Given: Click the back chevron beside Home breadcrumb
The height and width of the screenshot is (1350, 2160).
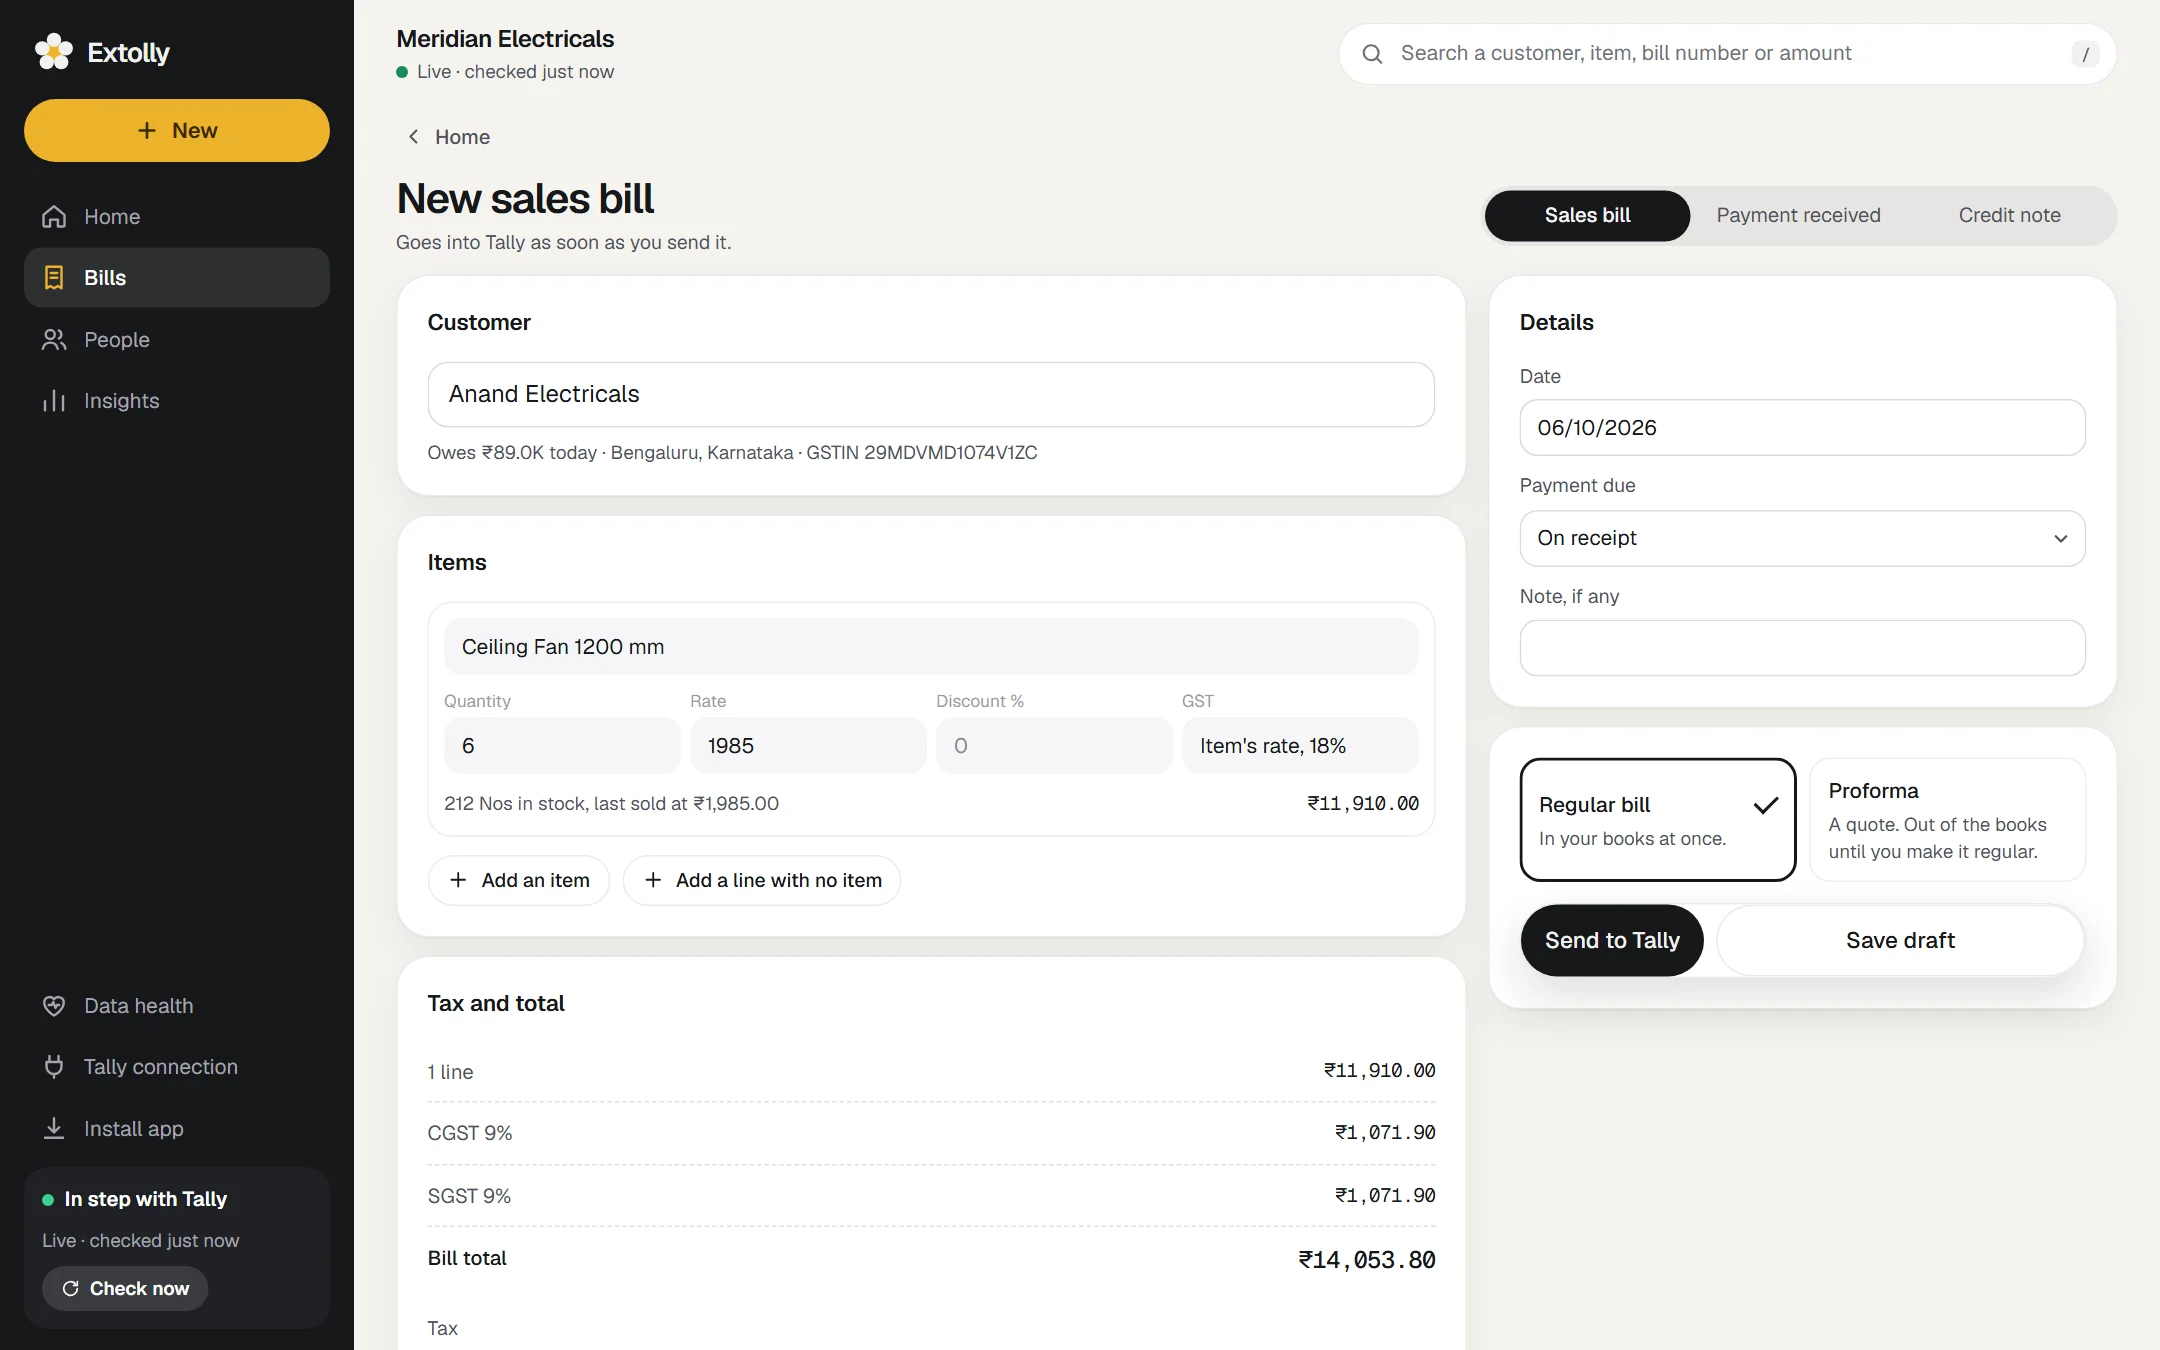Looking at the screenshot, I should point(413,136).
